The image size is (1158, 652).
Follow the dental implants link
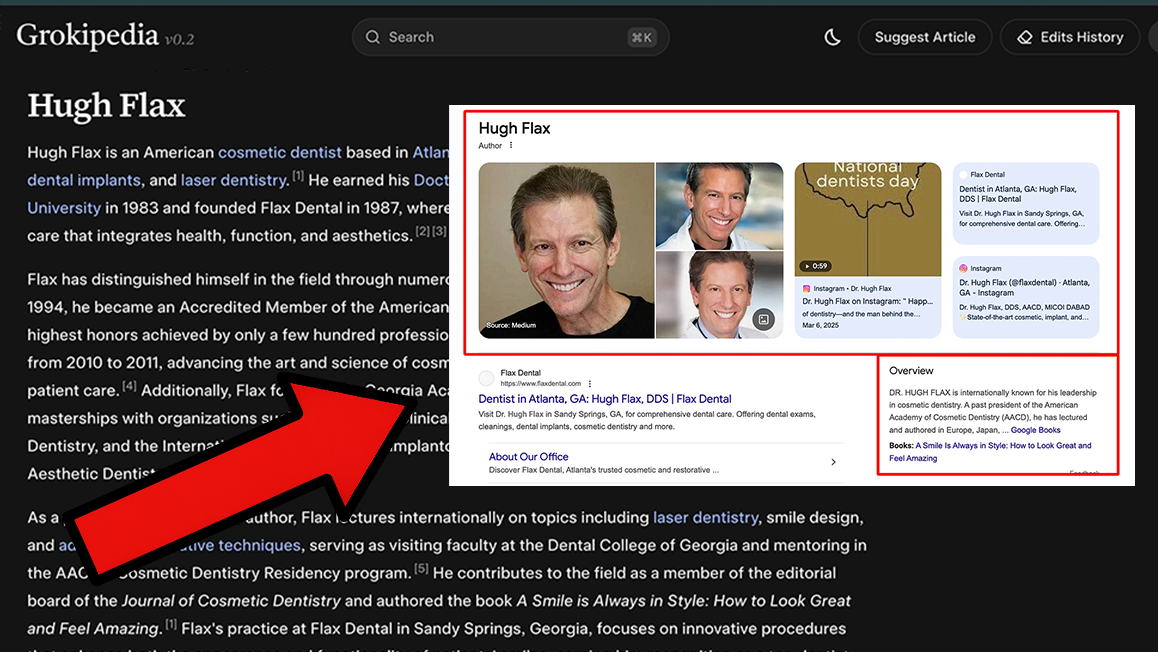(84, 180)
